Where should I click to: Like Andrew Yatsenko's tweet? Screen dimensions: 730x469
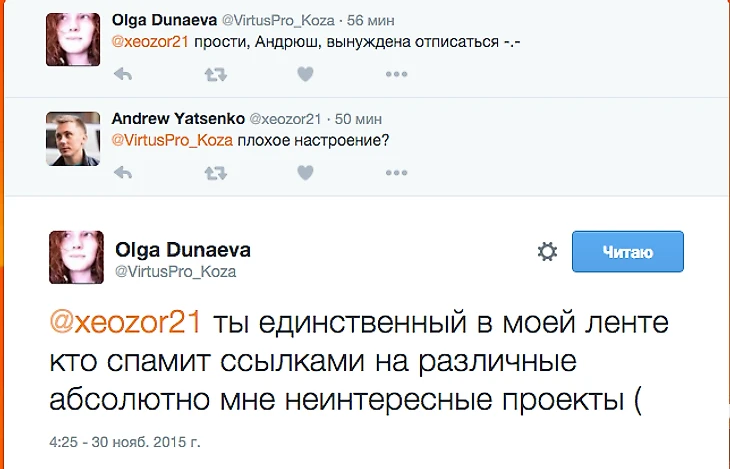306,173
